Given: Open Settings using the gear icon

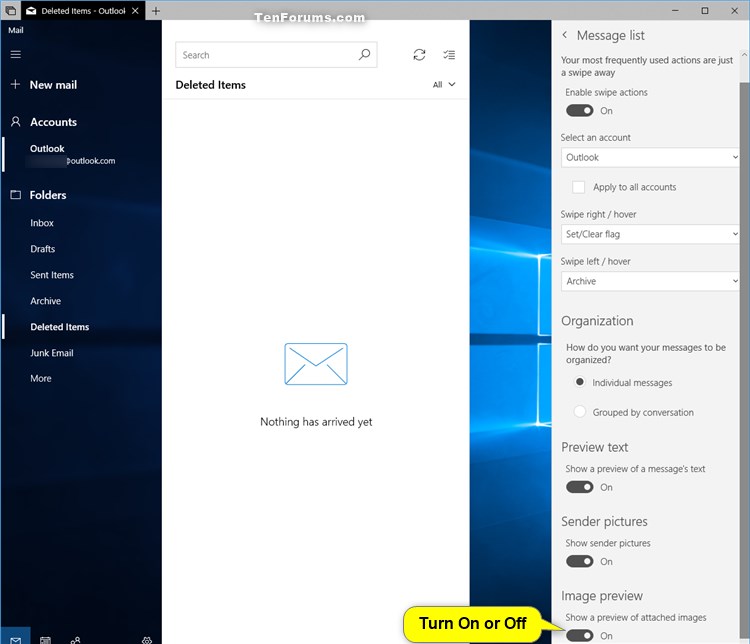Looking at the screenshot, I should tap(147, 640).
